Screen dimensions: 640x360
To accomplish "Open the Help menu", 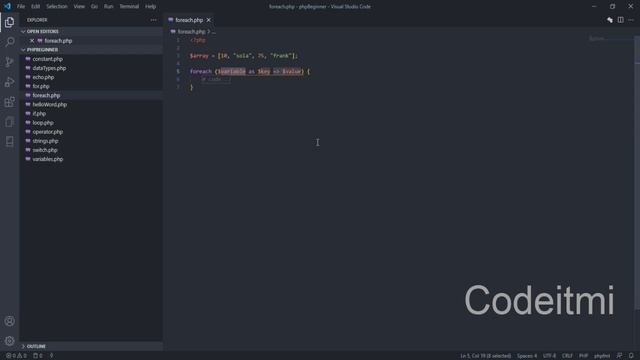I will [x=151, y=7].
